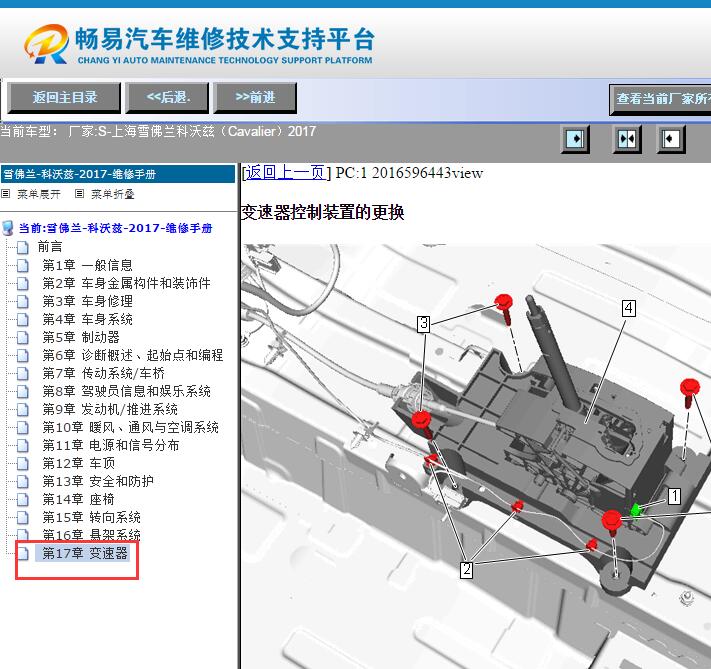This screenshot has height=669, width=711.
Task: Open 第12章 车顶
Action: [x=78, y=463]
